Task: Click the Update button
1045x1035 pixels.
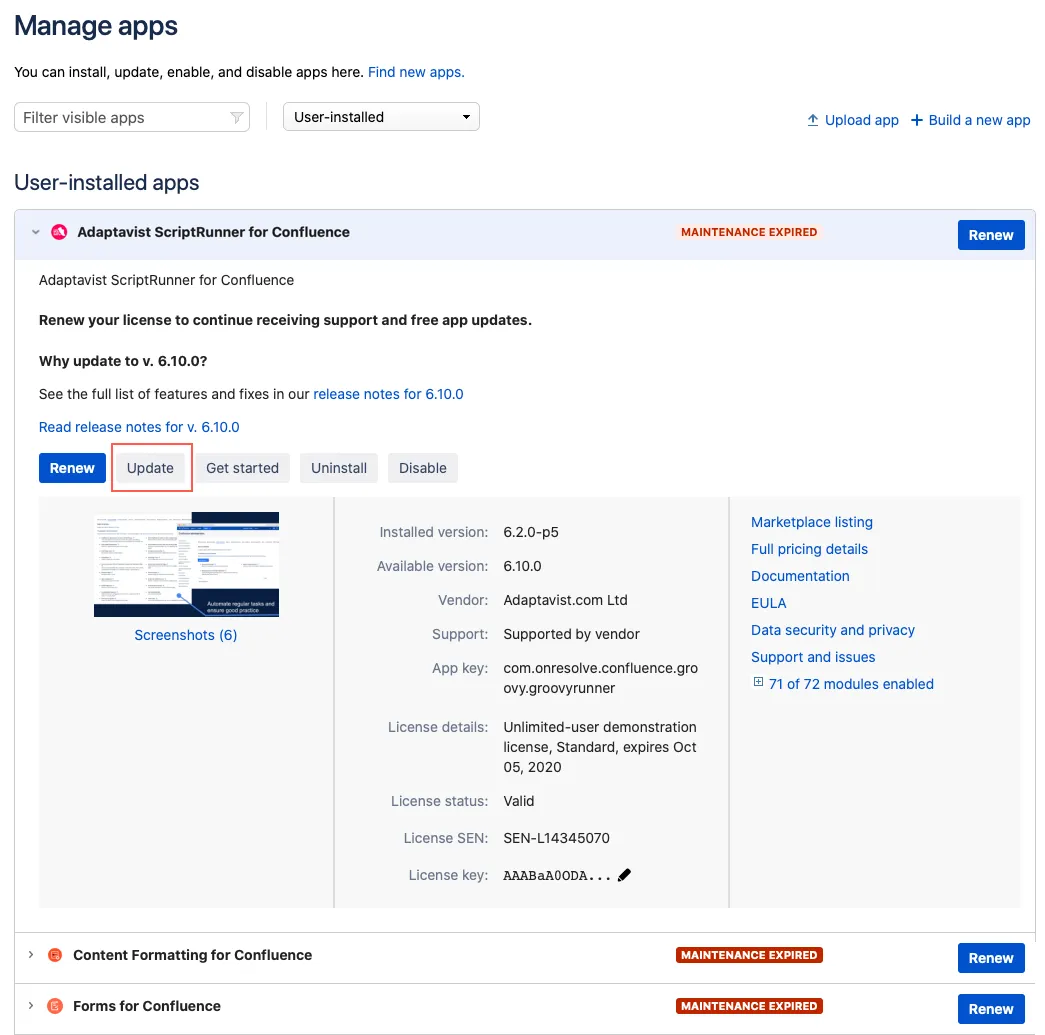Action: point(151,468)
